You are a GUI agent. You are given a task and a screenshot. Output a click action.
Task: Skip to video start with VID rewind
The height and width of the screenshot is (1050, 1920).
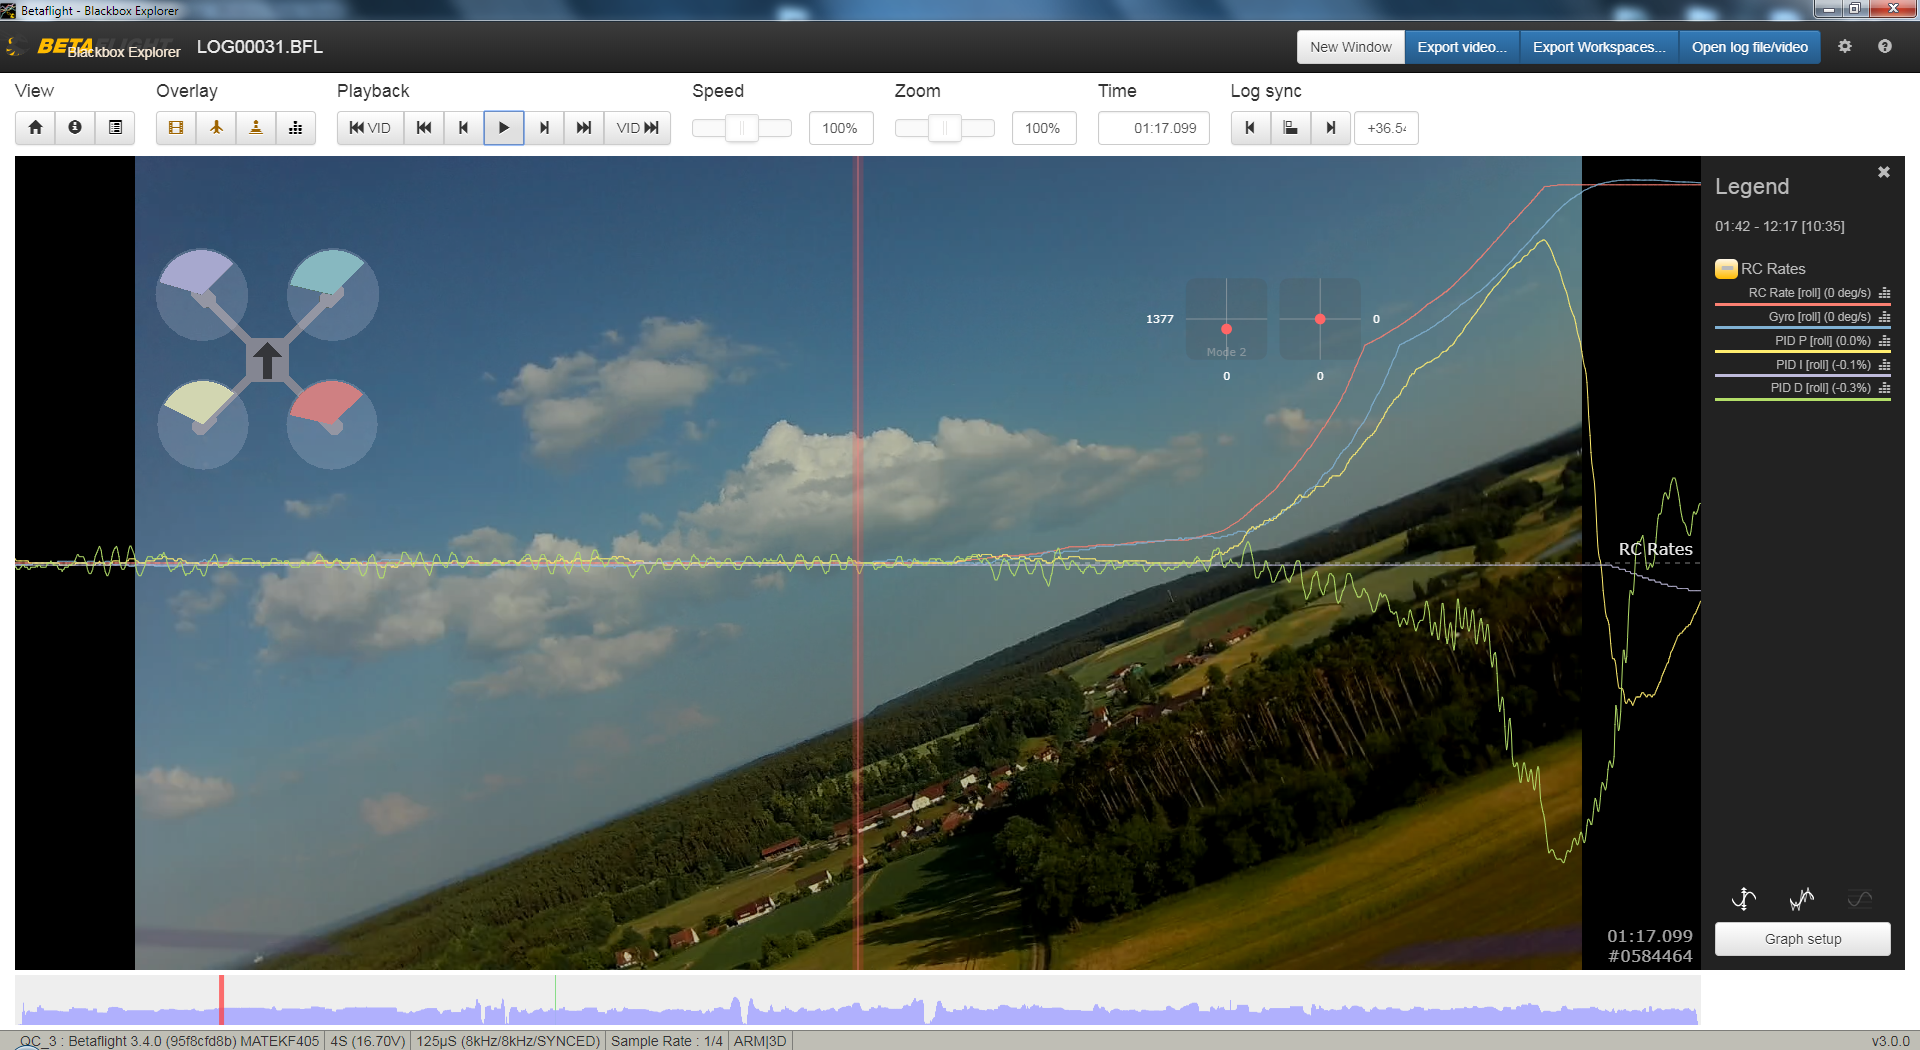click(369, 127)
